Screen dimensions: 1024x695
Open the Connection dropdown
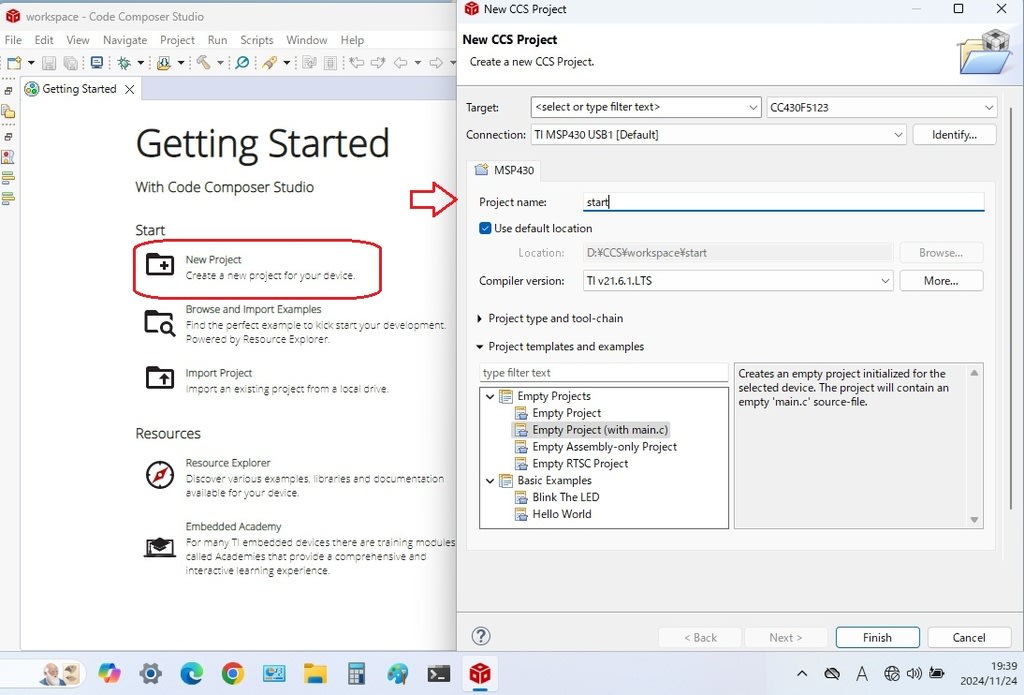pyautogui.click(x=898, y=135)
